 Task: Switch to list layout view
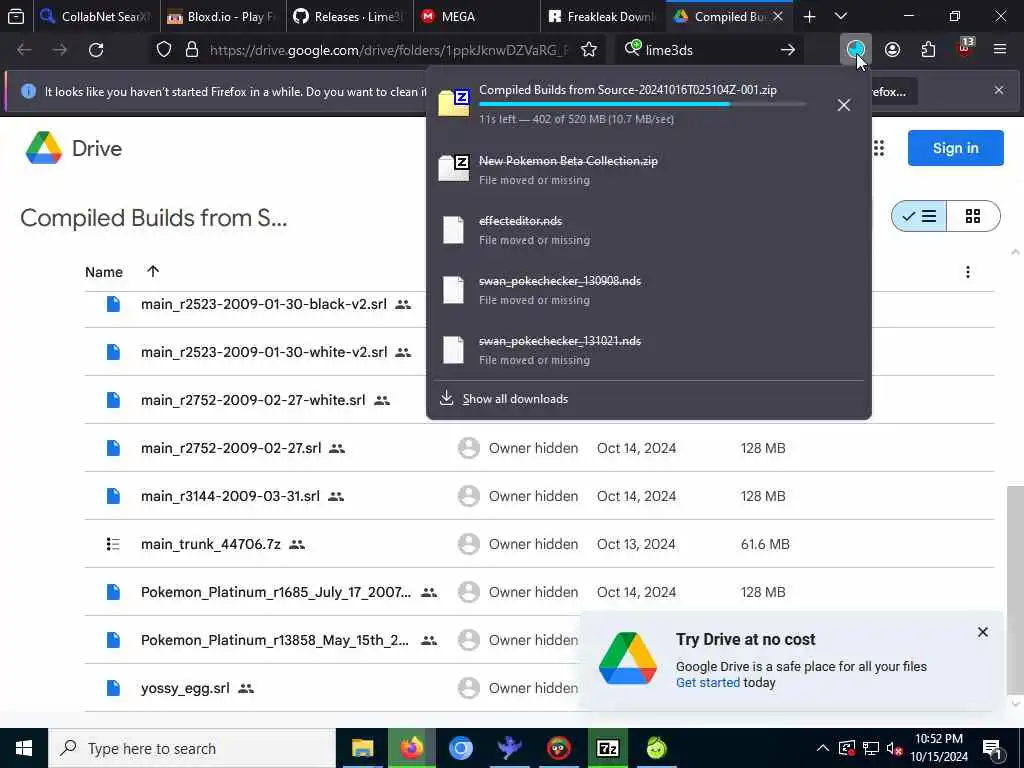coord(919,216)
